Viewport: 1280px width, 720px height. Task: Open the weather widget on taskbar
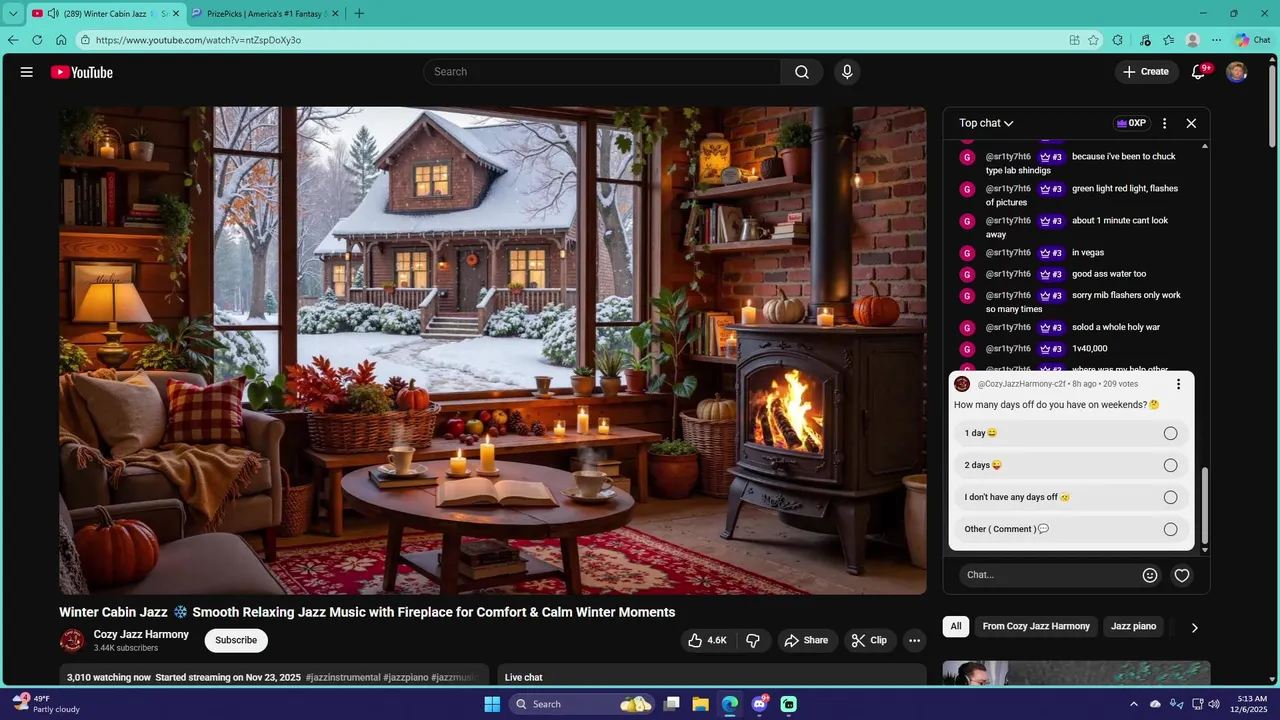click(x=45, y=704)
